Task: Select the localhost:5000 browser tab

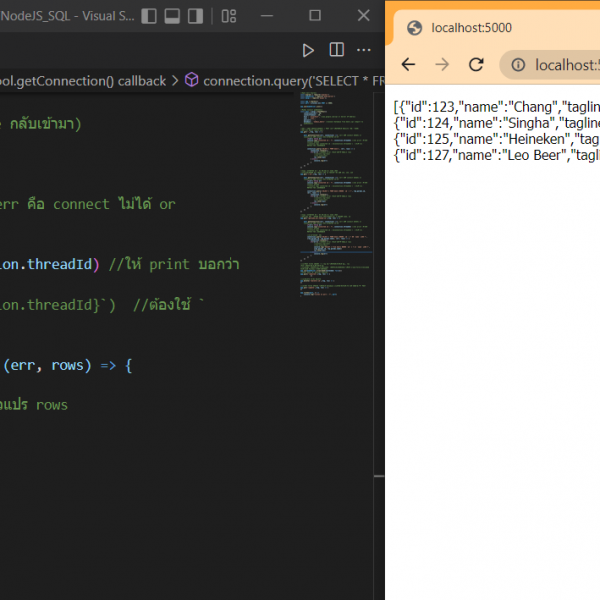Action: [470, 27]
